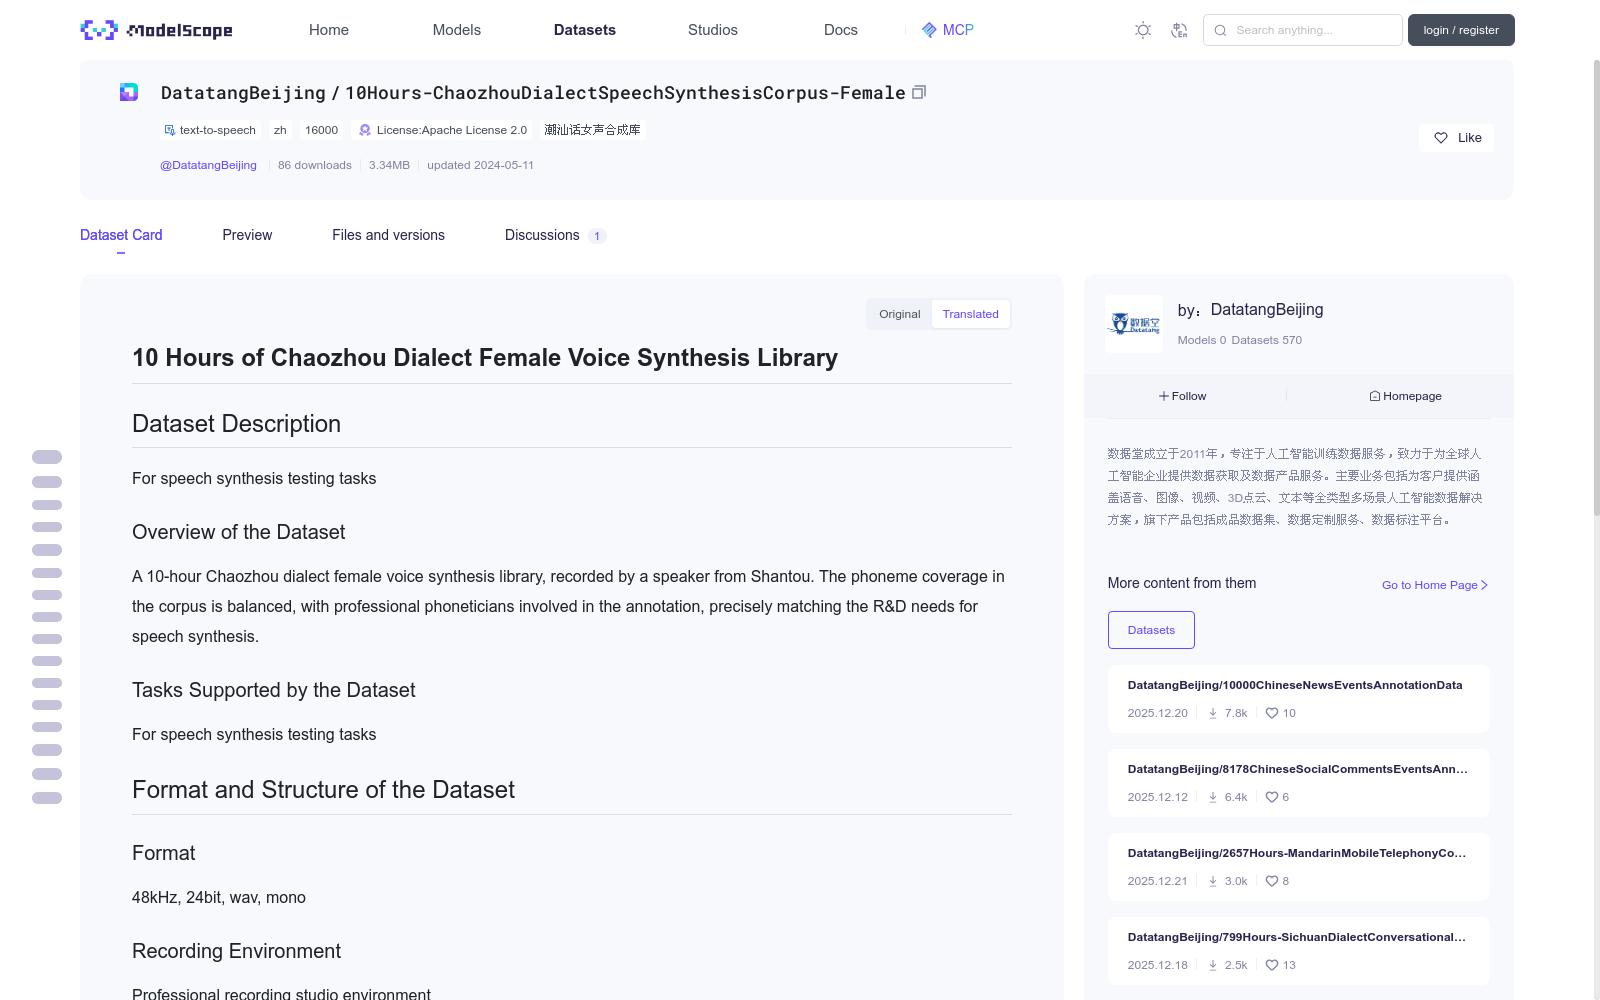Open the Datasets menu
This screenshot has width=1600, height=1000.
click(x=585, y=30)
